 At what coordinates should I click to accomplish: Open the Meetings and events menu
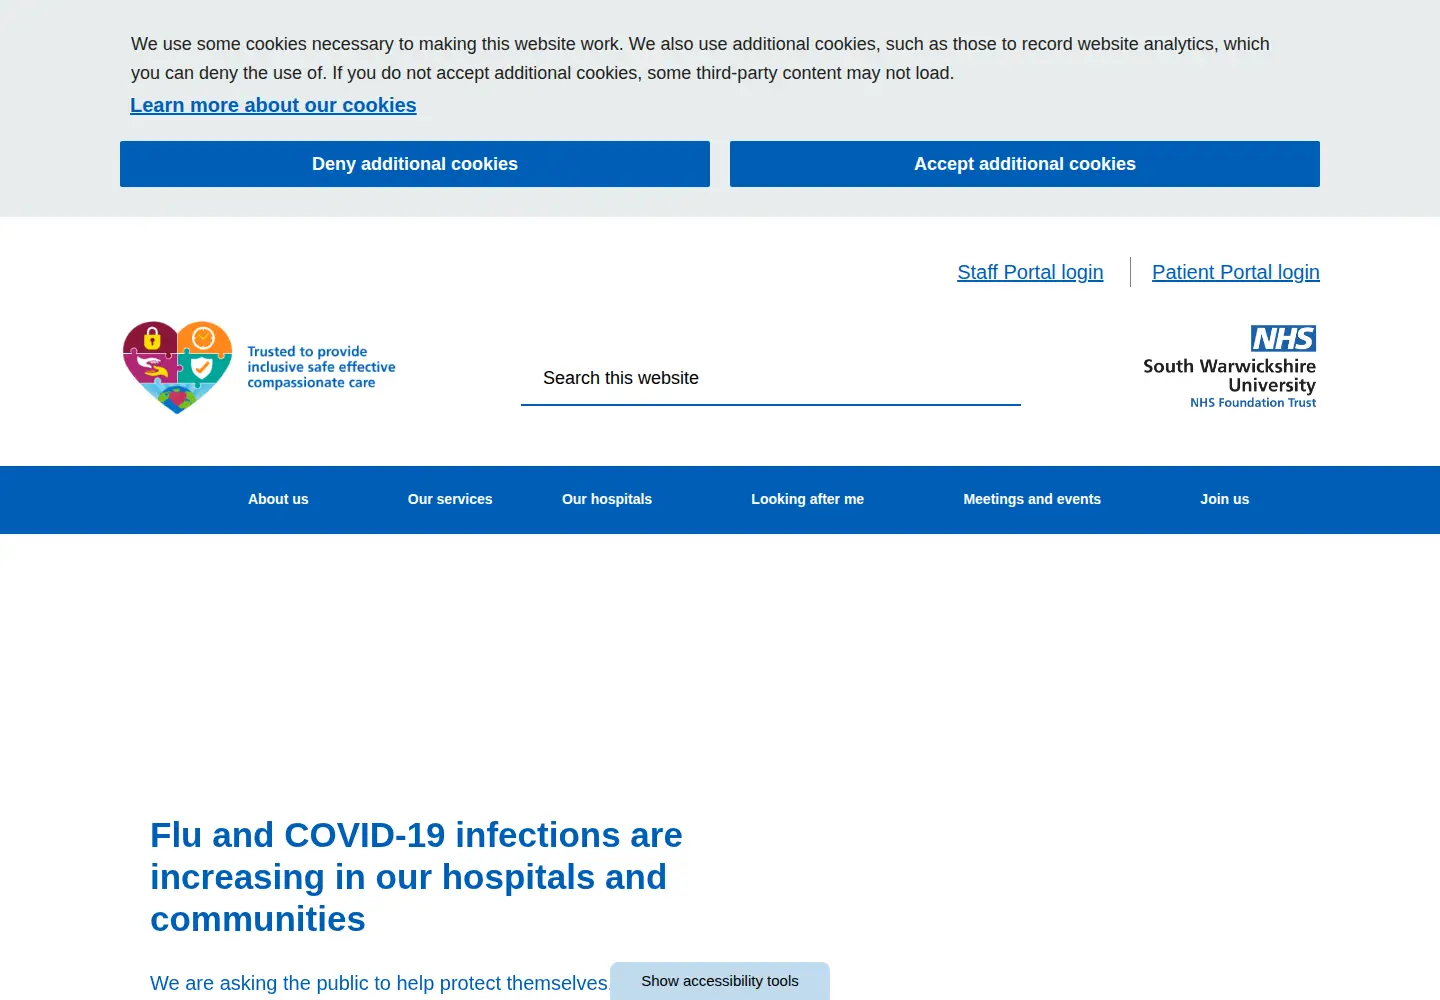[x=1032, y=499]
